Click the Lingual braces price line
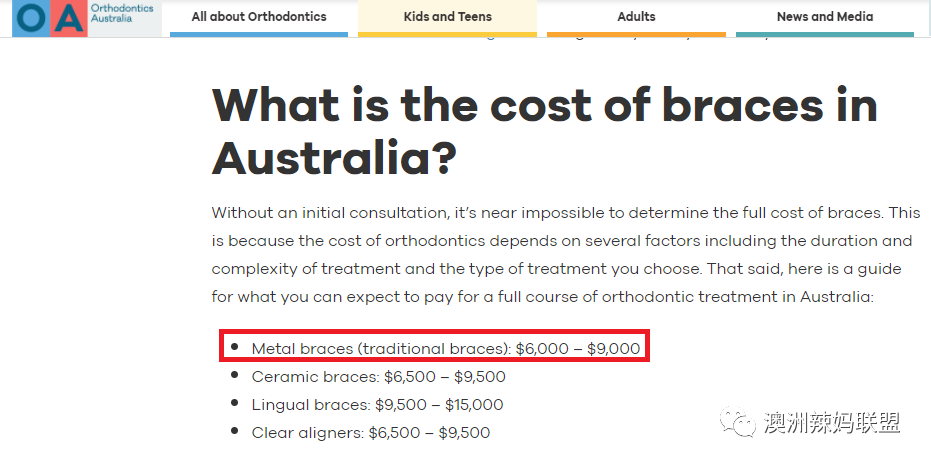 (x=377, y=405)
